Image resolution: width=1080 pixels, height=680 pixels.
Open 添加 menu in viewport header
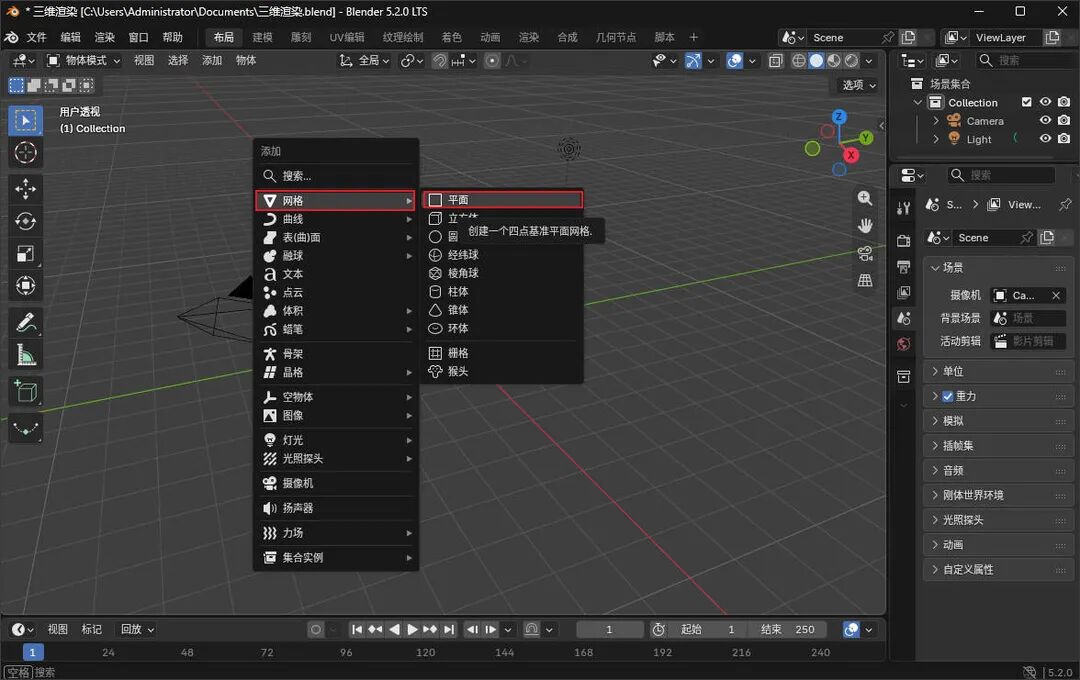(x=211, y=61)
